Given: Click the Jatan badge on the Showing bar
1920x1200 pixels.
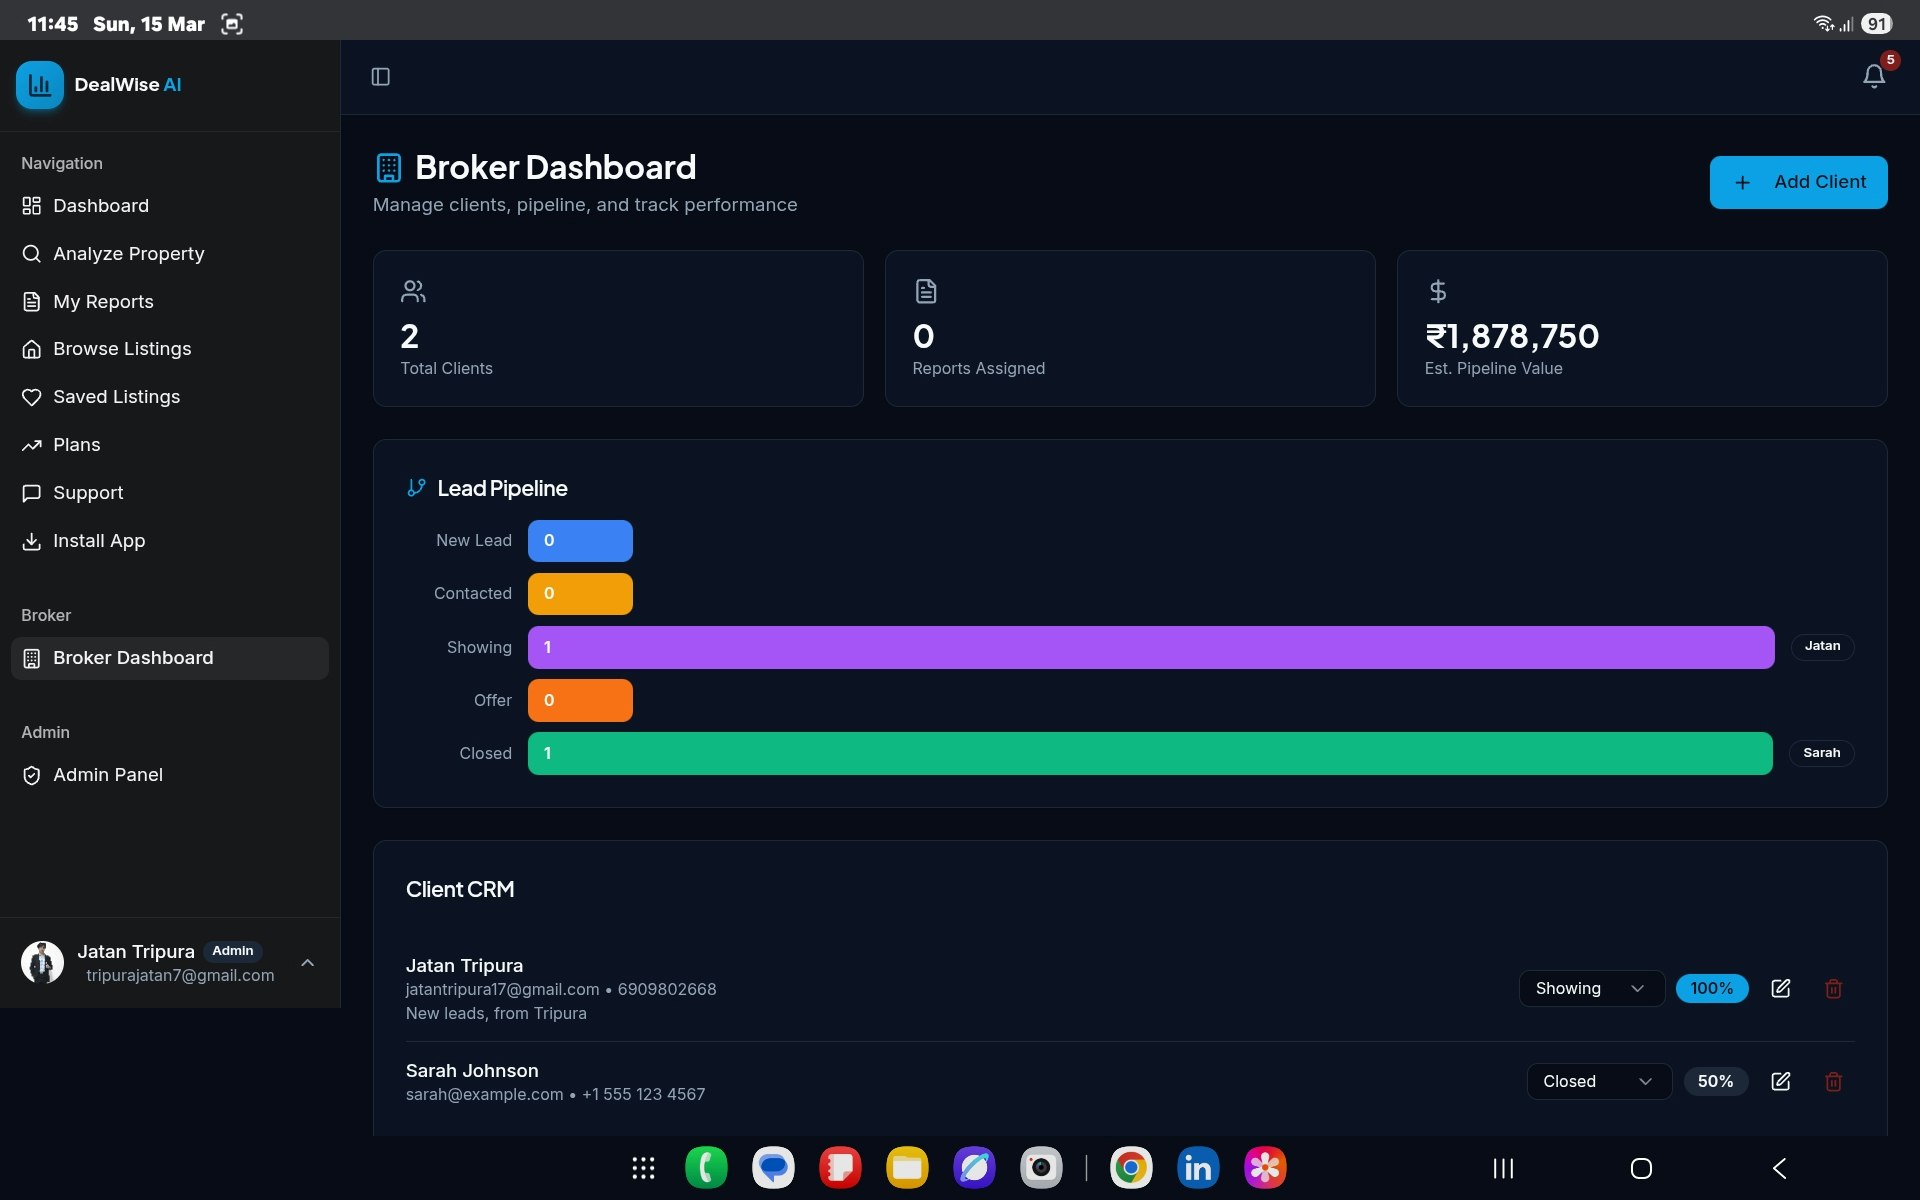Looking at the screenshot, I should tap(1822, 646).
